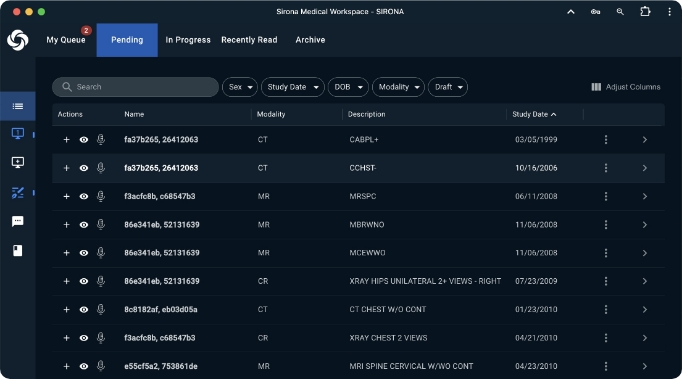Click the password key icon in title bar
Viewport: 682px width, 379px height.
[x=595, y=12]
